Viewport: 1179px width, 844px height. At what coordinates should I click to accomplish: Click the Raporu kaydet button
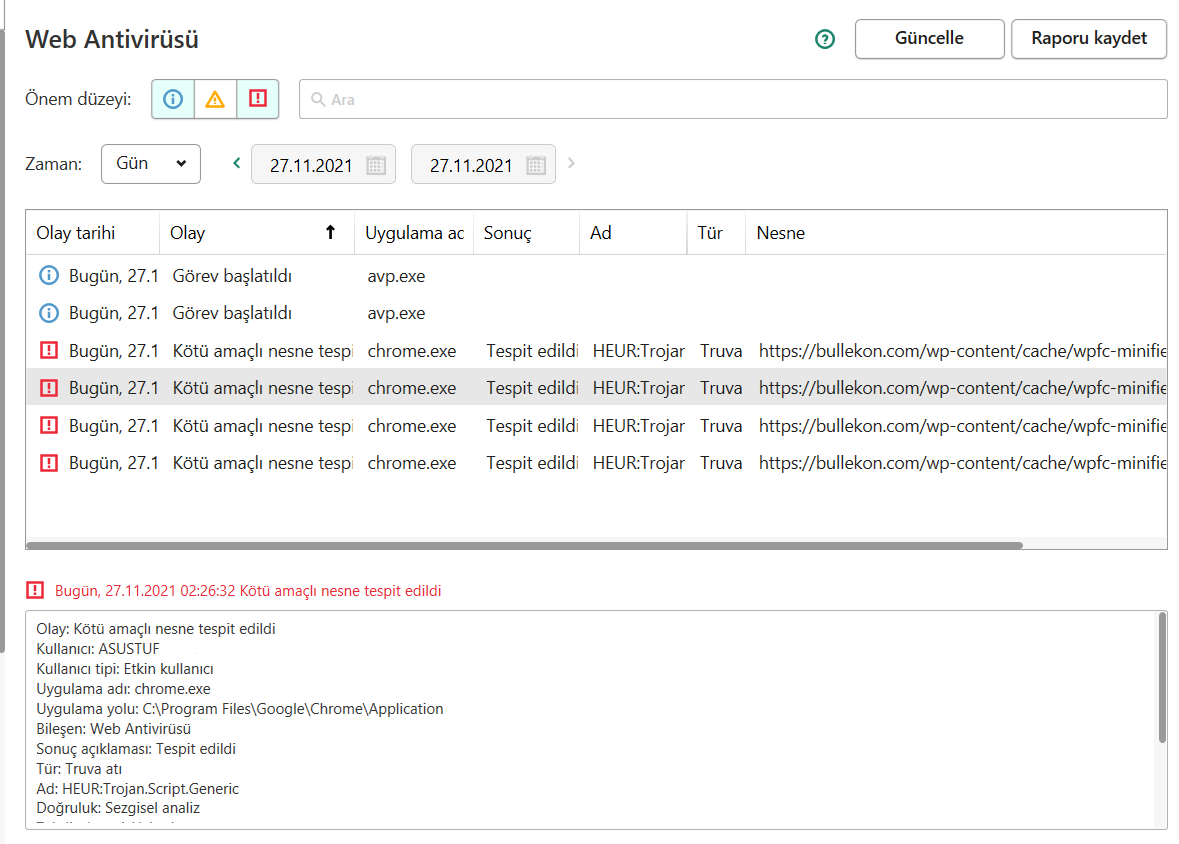click(1089, 39)
